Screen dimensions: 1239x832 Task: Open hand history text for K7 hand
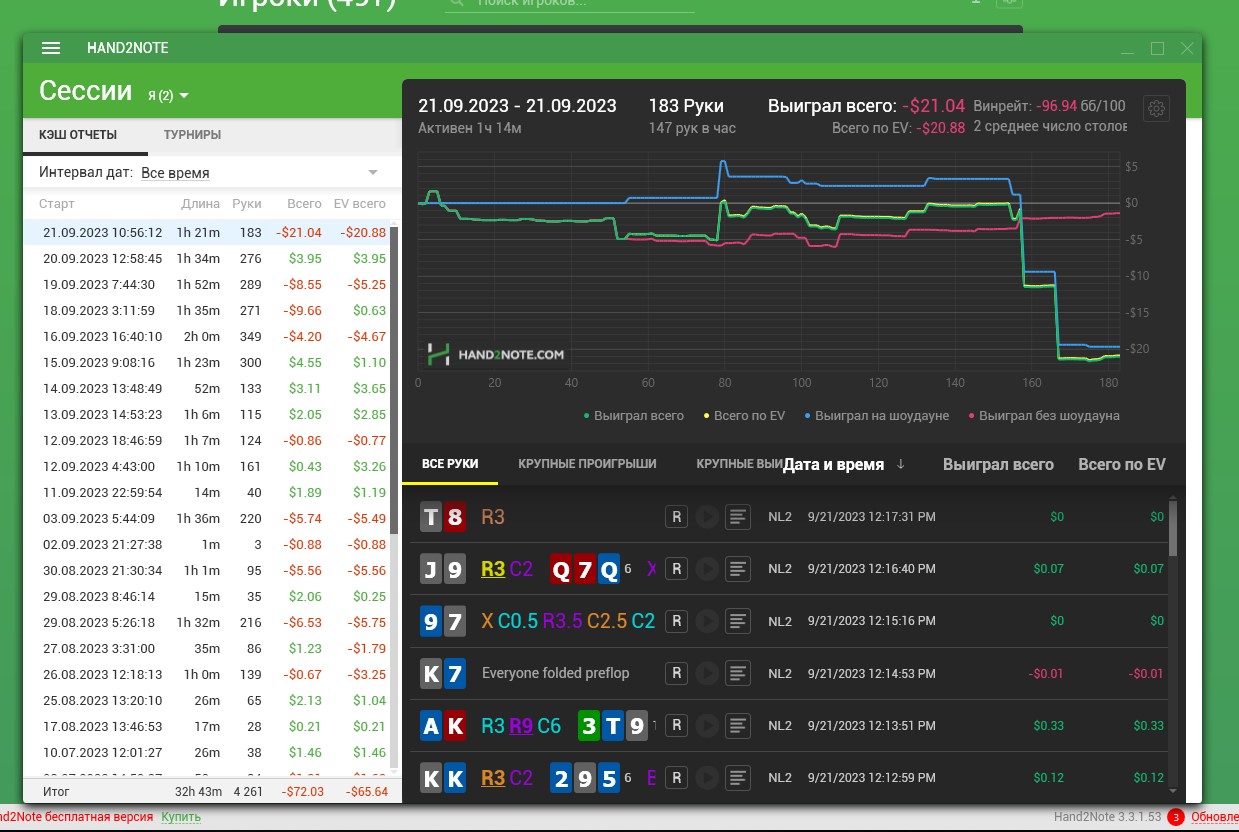coord(738,673)
